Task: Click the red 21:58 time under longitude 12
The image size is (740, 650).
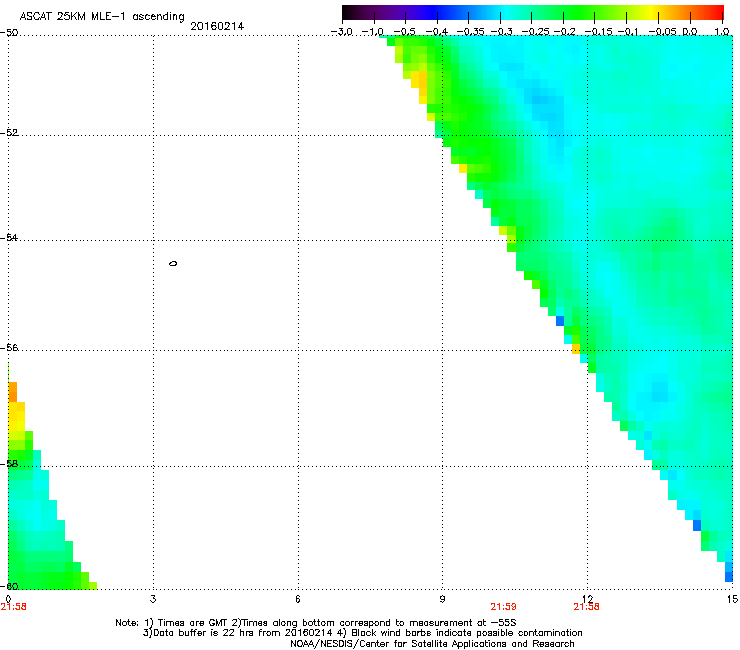Action: (586, 607)
